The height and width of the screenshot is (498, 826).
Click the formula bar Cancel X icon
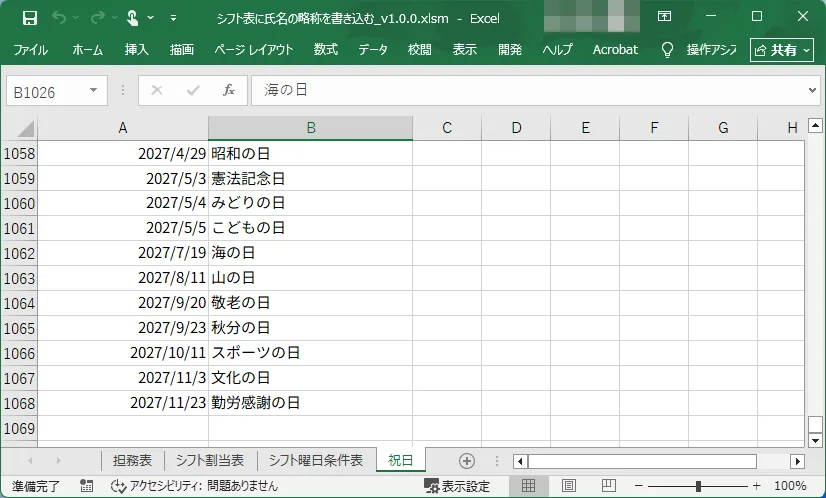pyautogui.click(x=156, y=90)
